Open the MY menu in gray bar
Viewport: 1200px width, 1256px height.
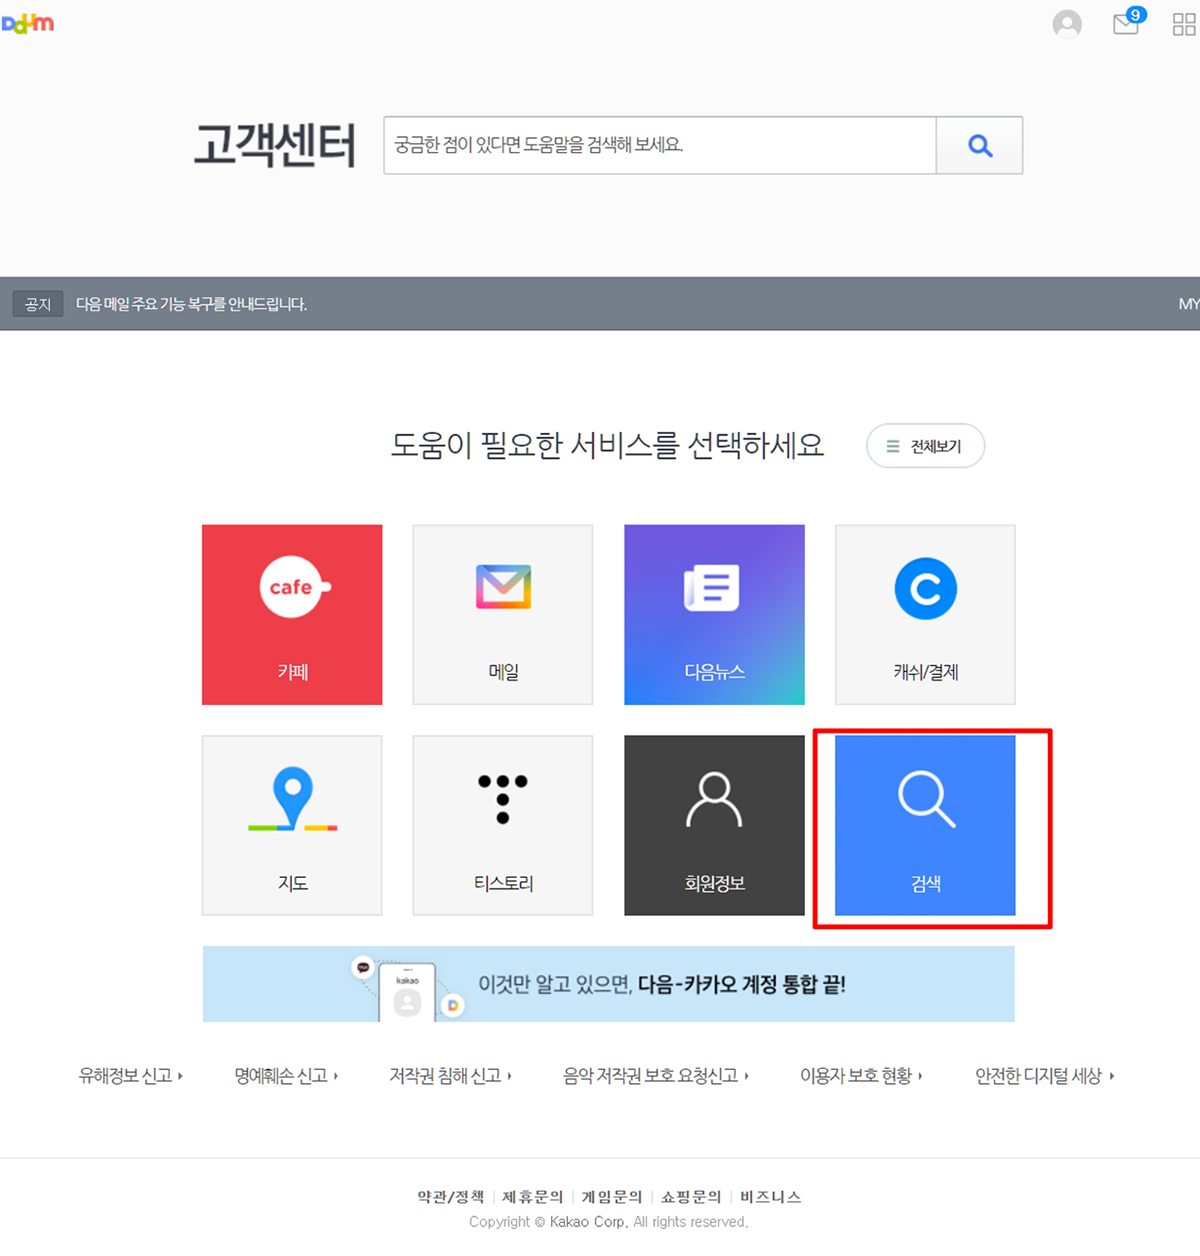coord(1188,304)
